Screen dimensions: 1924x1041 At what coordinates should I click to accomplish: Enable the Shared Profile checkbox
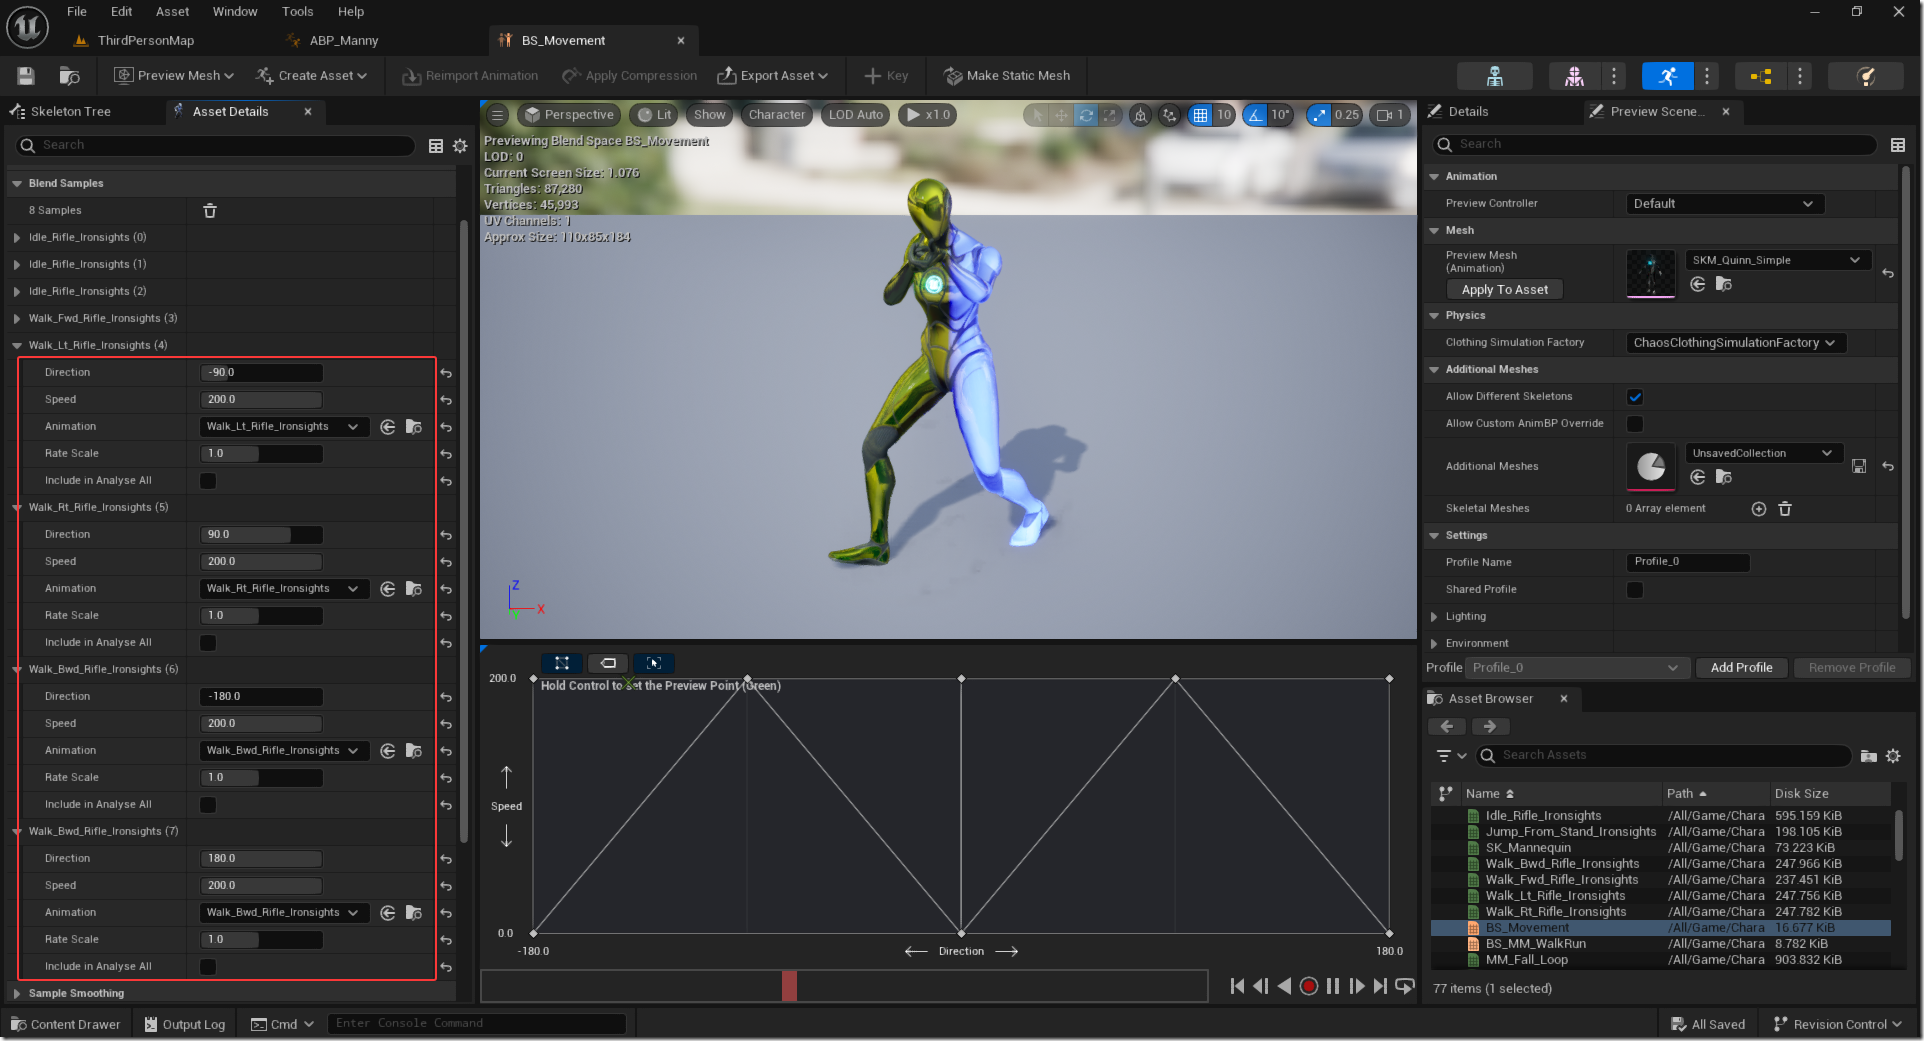click(1635, 590)
